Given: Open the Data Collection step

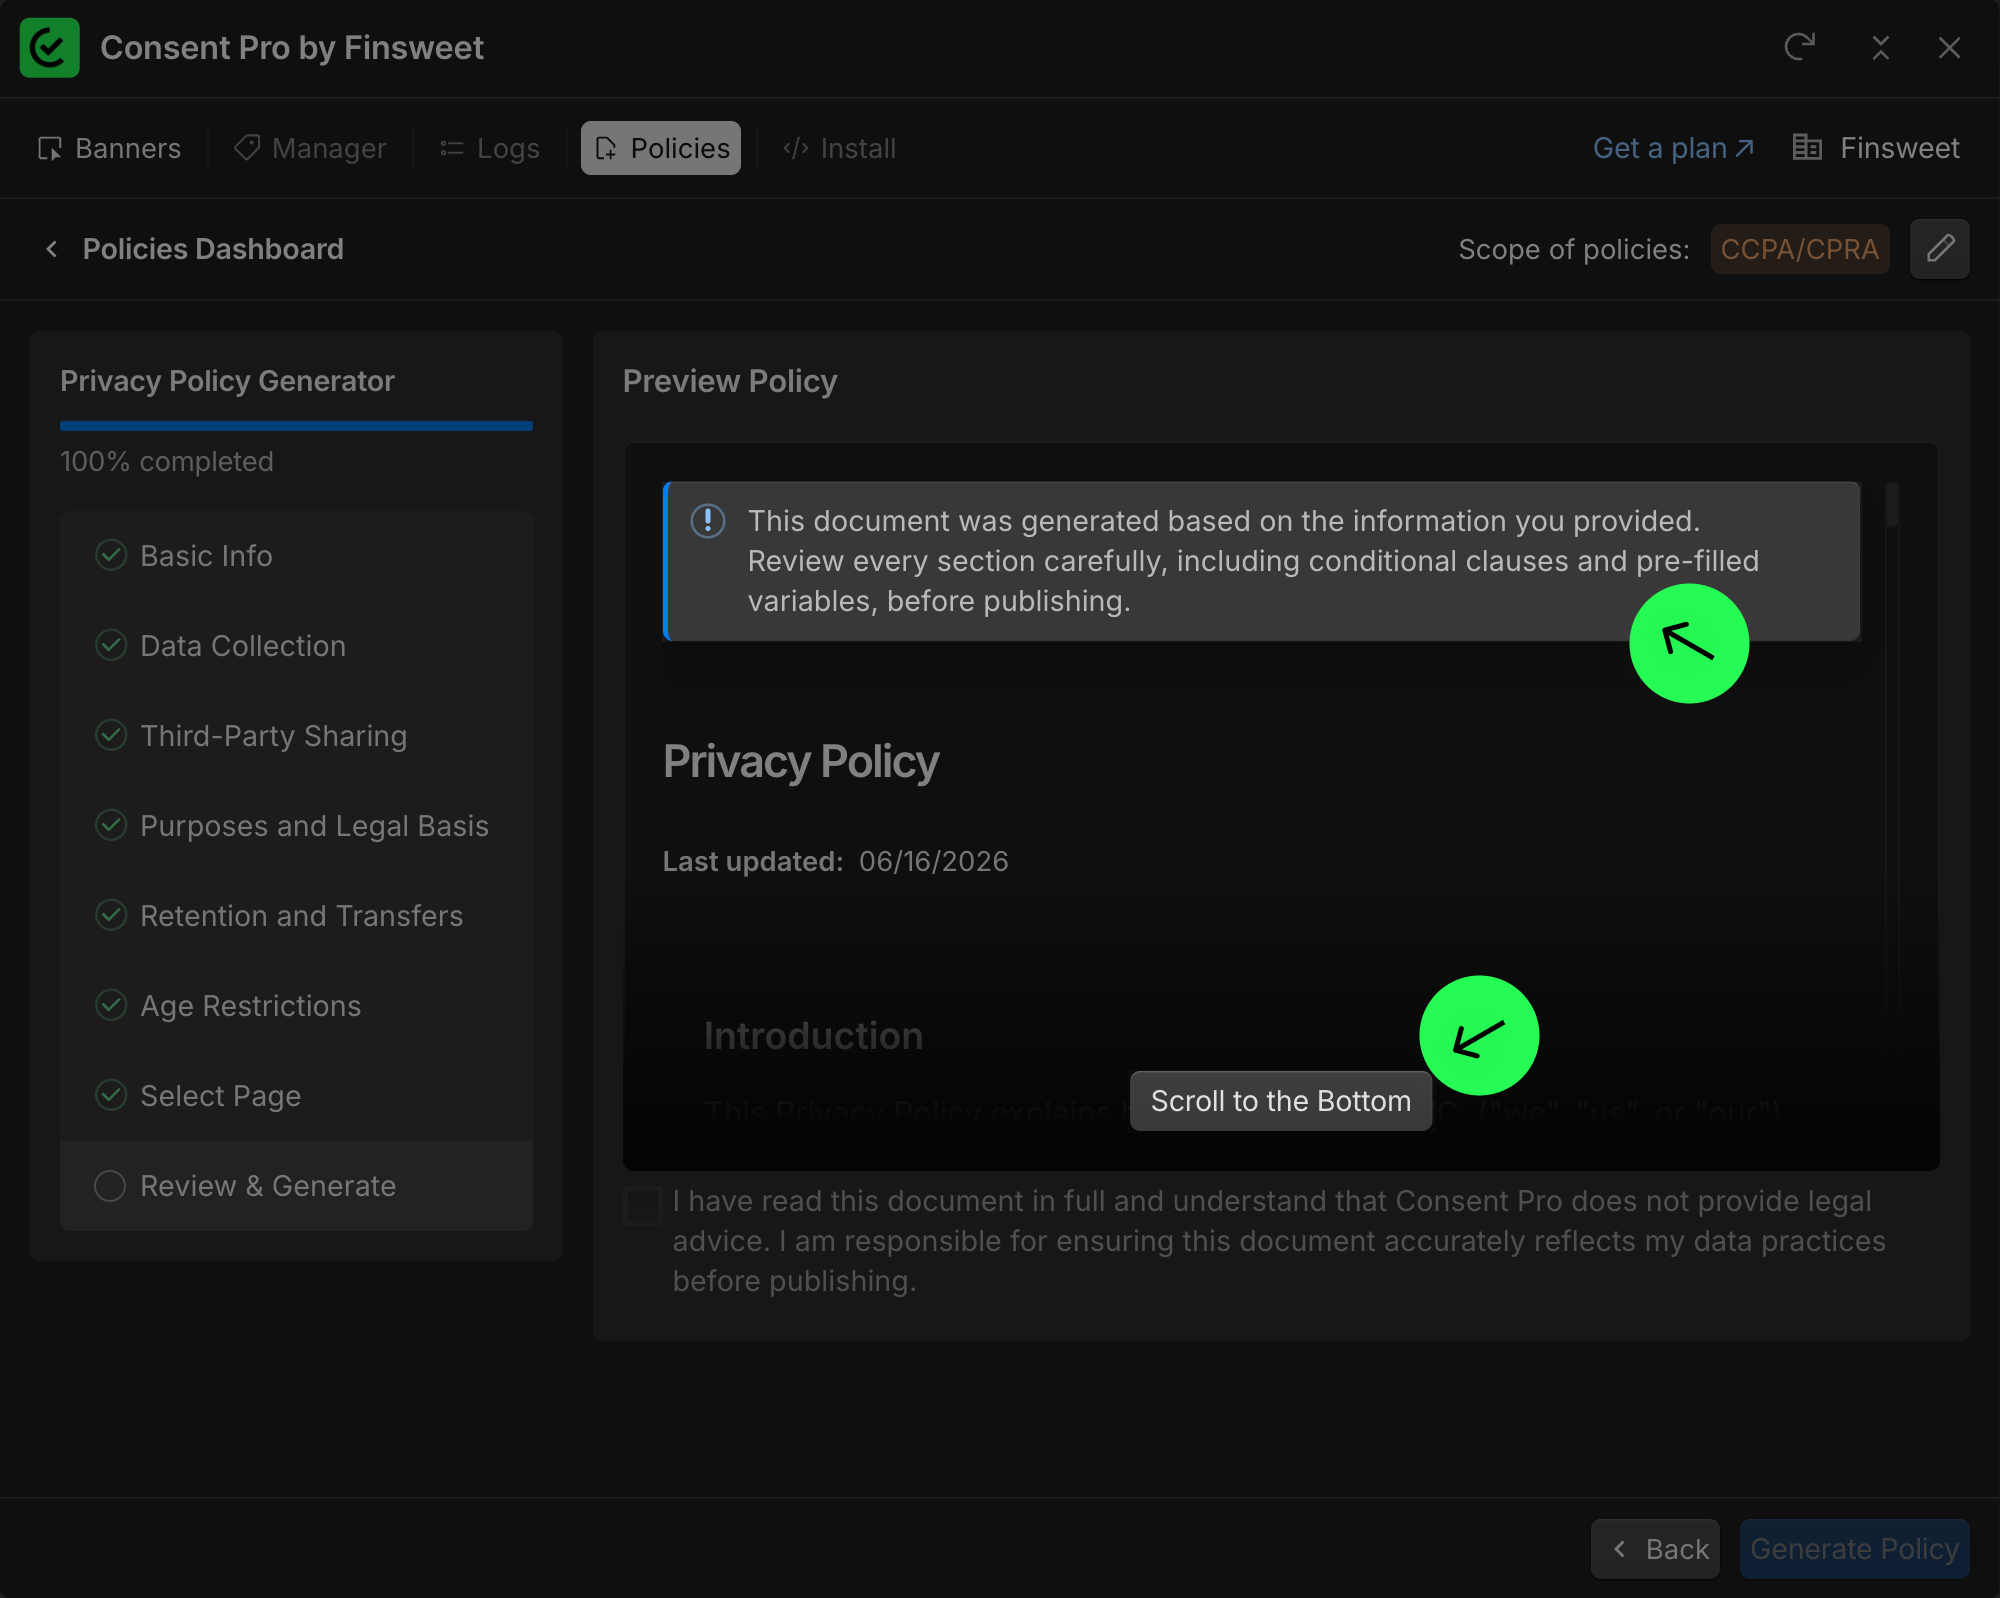Looking at the screenshot, I should (x=296, y=646).
